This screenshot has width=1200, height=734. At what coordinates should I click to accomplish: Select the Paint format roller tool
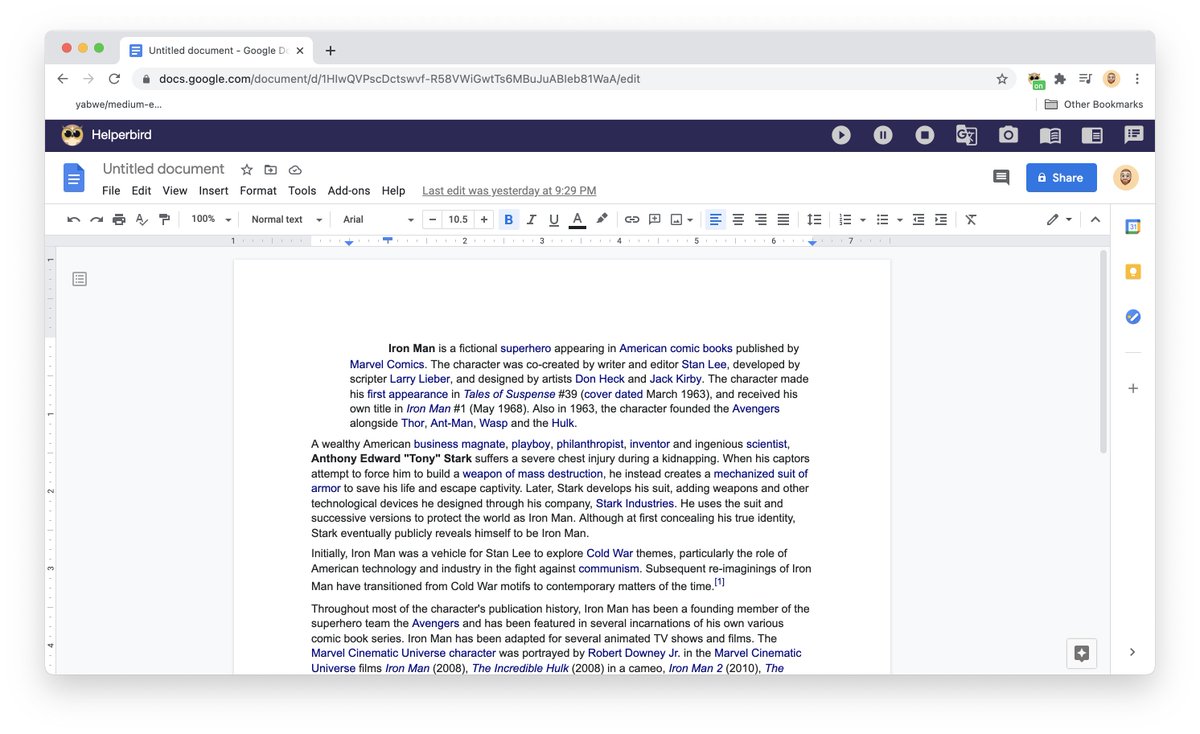(x=165, y=220)
